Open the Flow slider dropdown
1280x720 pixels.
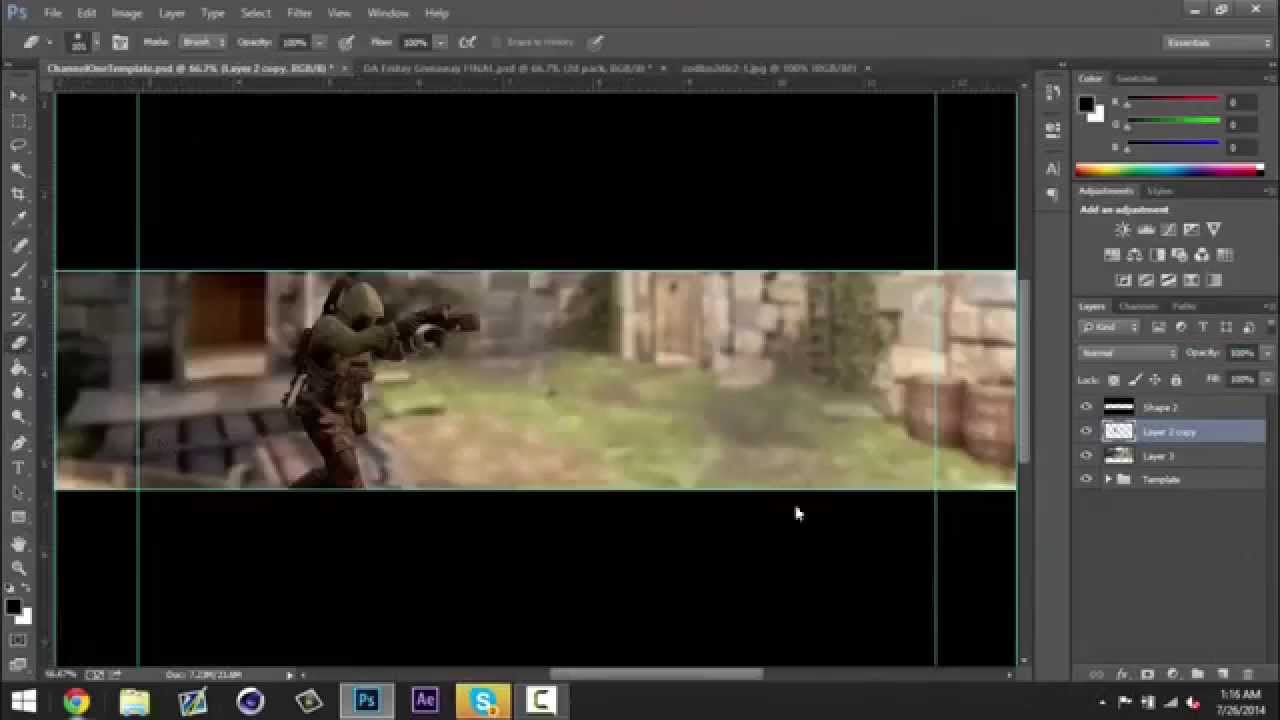(x=440, y=43)
